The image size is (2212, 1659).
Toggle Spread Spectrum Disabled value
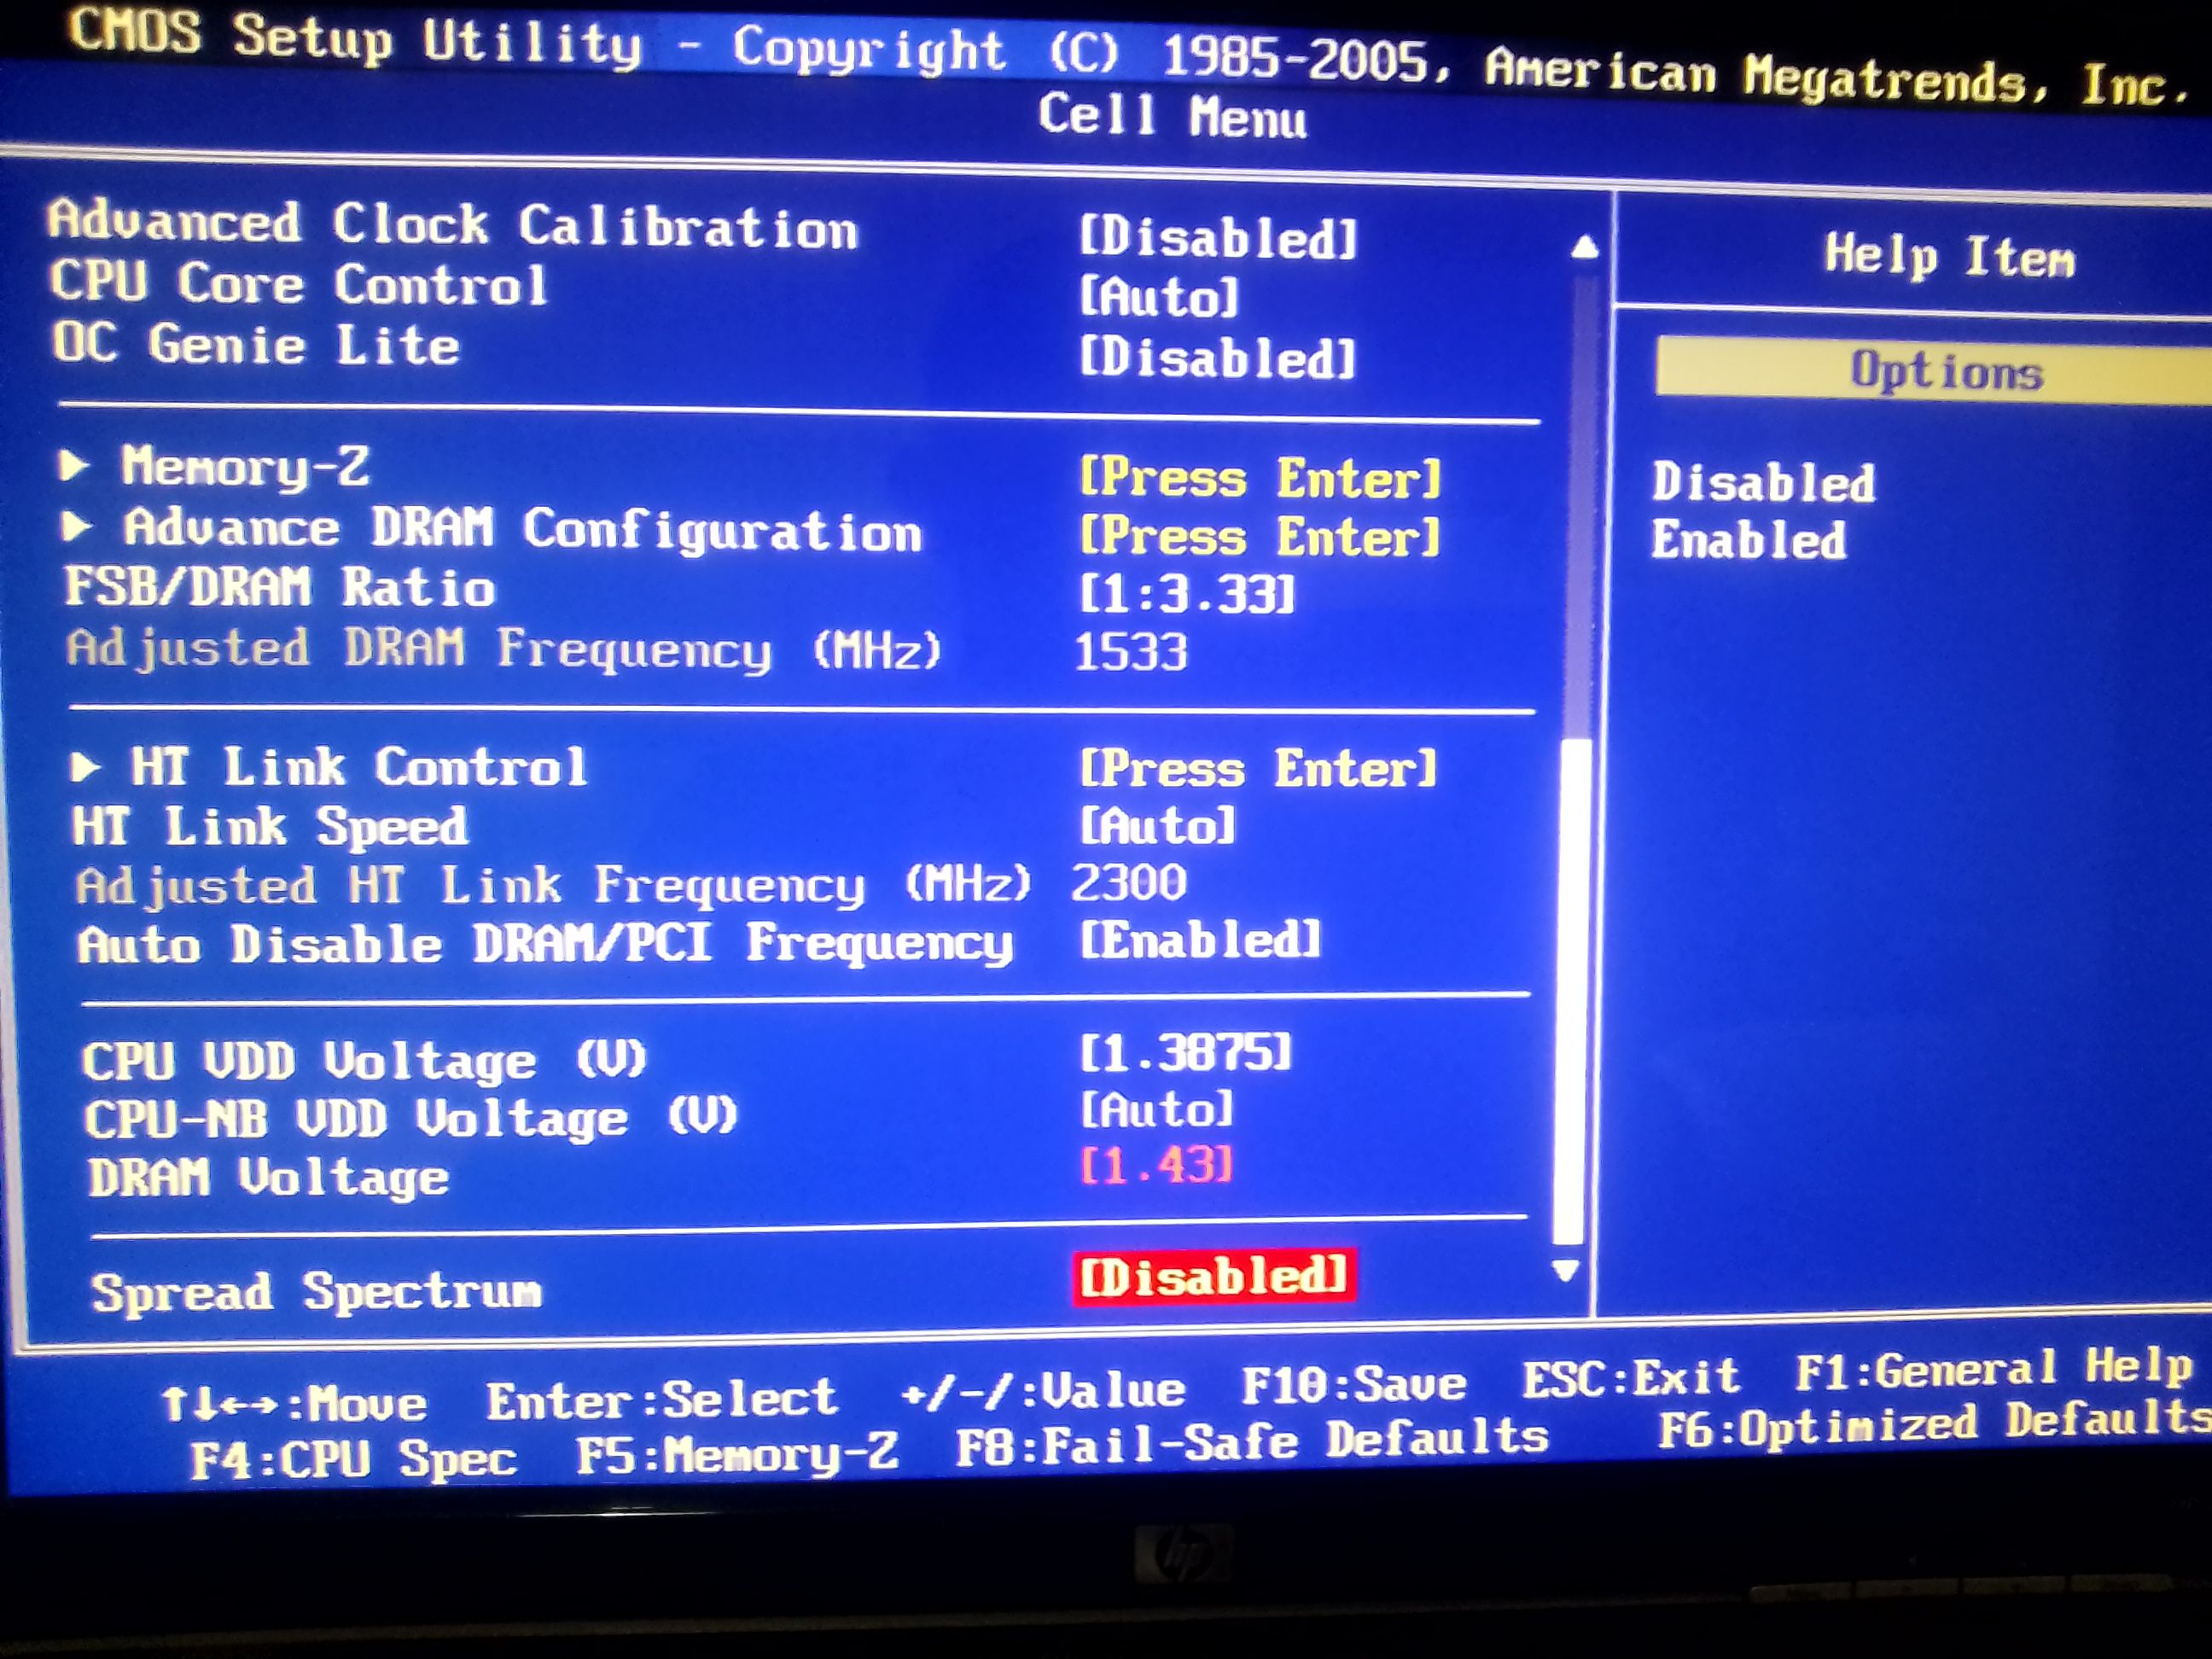(x=1214, y=1277)
